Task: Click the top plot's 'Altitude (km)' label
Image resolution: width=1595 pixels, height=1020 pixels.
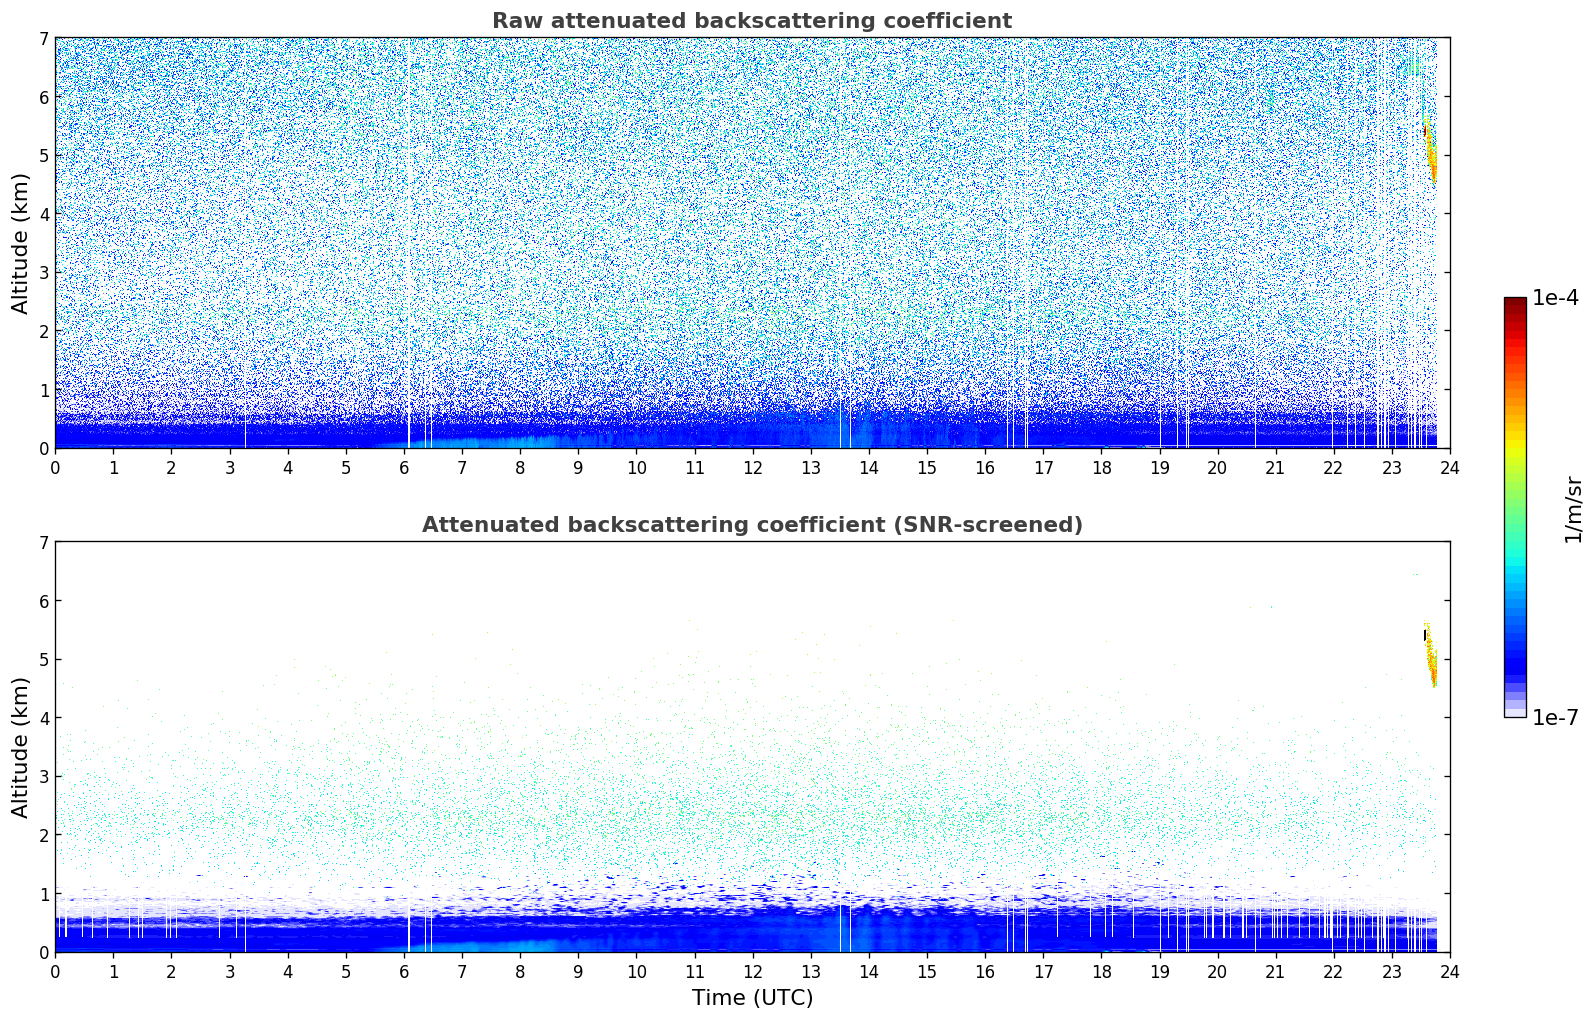Action: 21,243
